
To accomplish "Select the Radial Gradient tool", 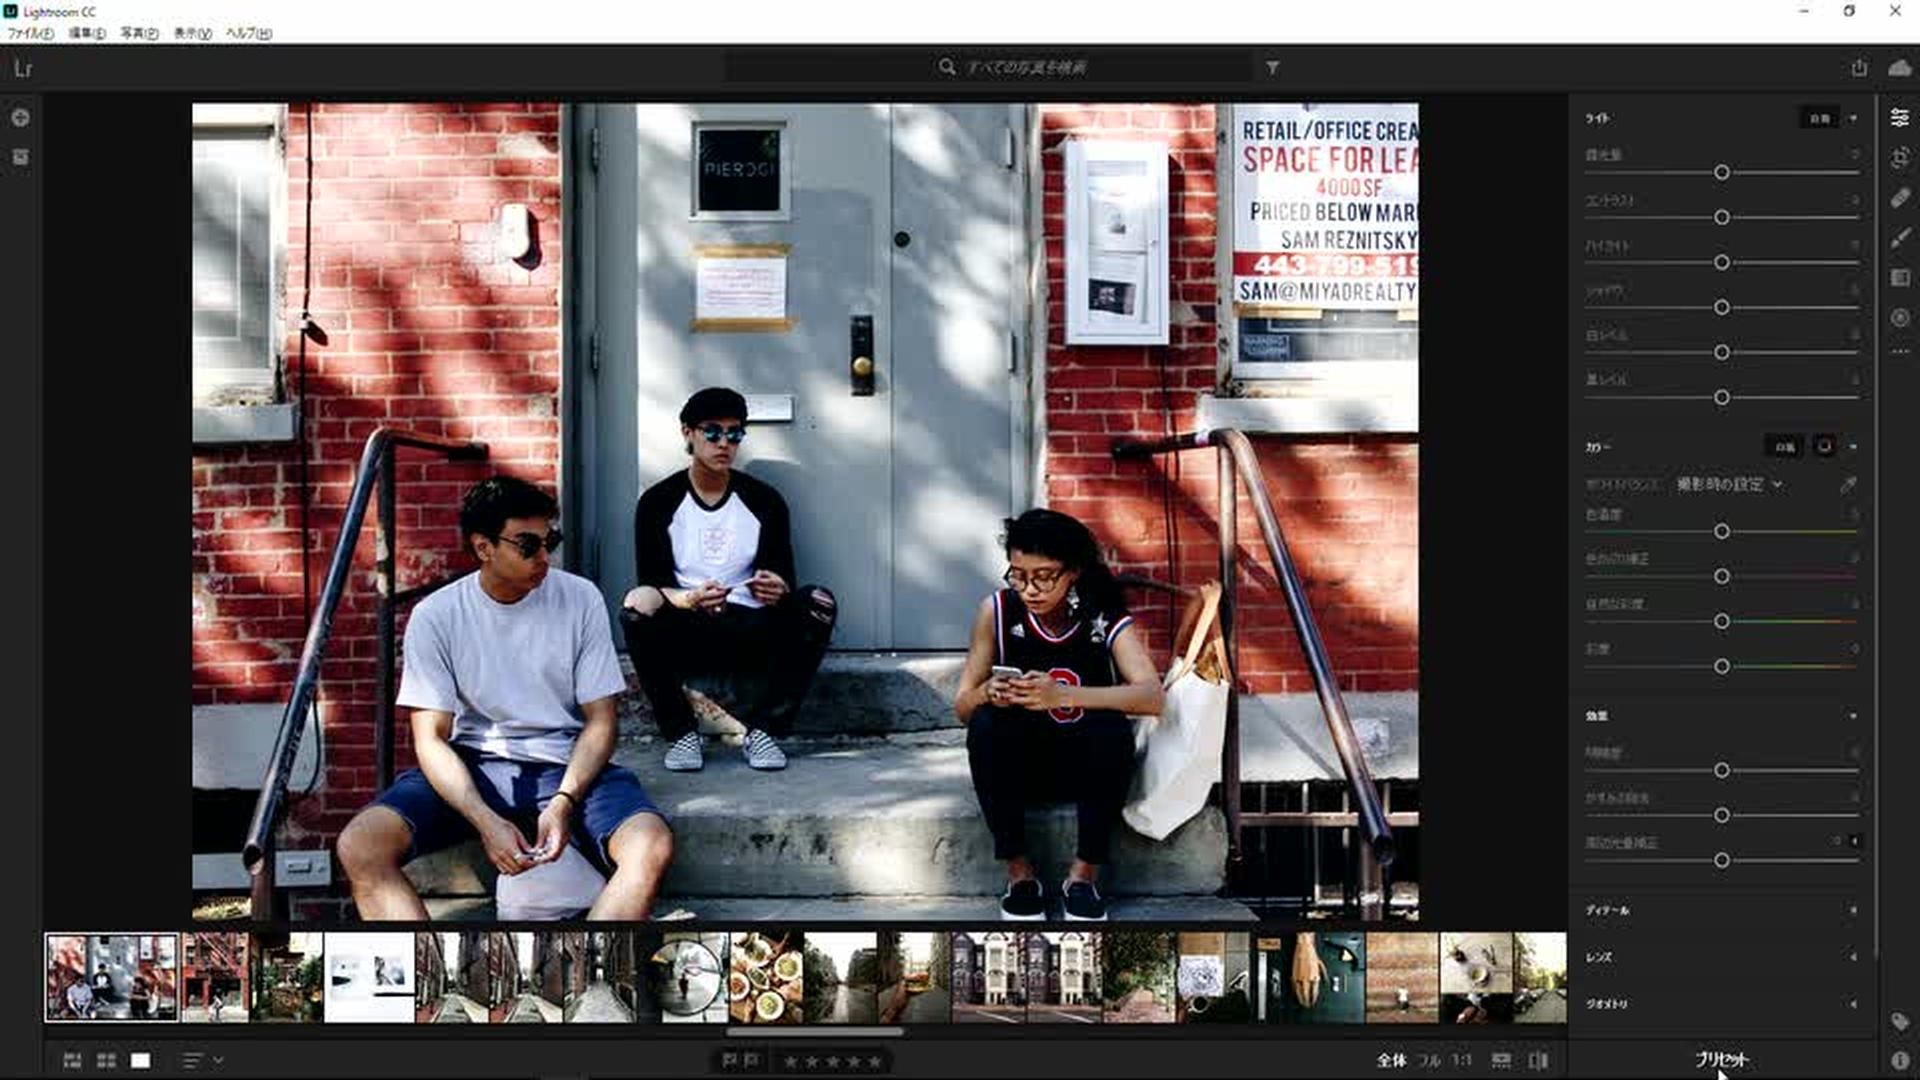I will click(x=1900, y=318).
